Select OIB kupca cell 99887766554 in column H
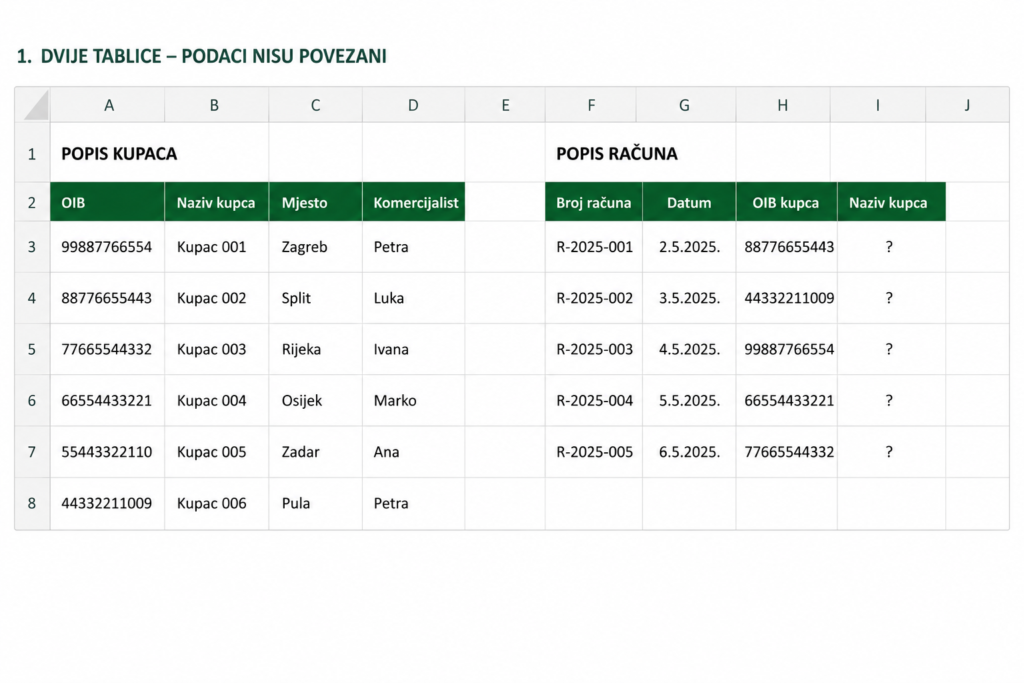Screen dimensions: 1024x683 [x=787, y=349]
